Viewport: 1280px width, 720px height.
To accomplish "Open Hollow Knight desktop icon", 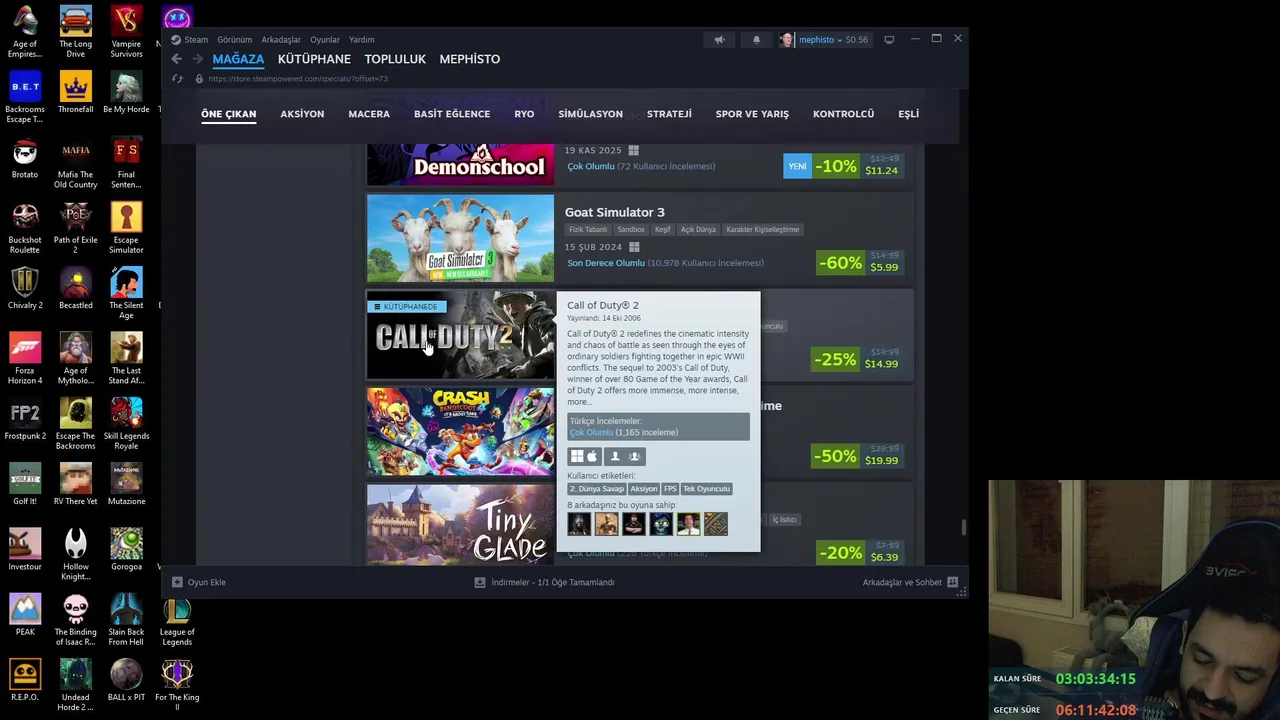I will tap(75, 555).
